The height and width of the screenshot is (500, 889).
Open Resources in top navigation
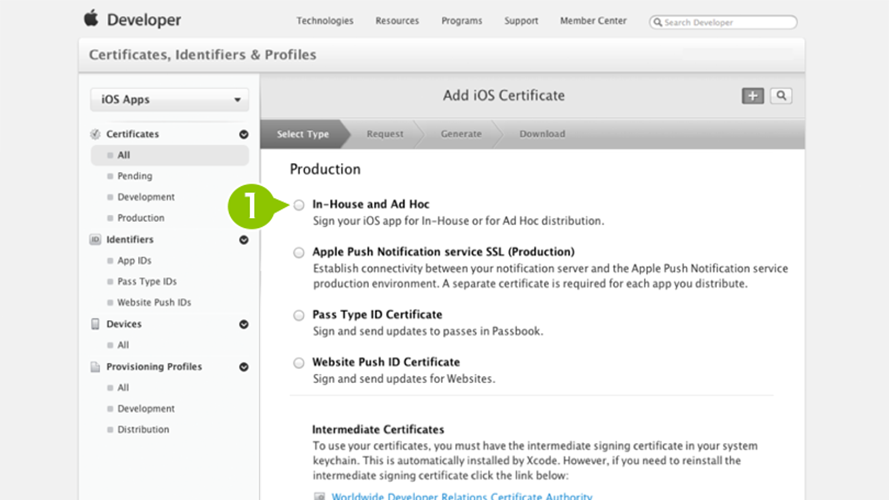397,20
